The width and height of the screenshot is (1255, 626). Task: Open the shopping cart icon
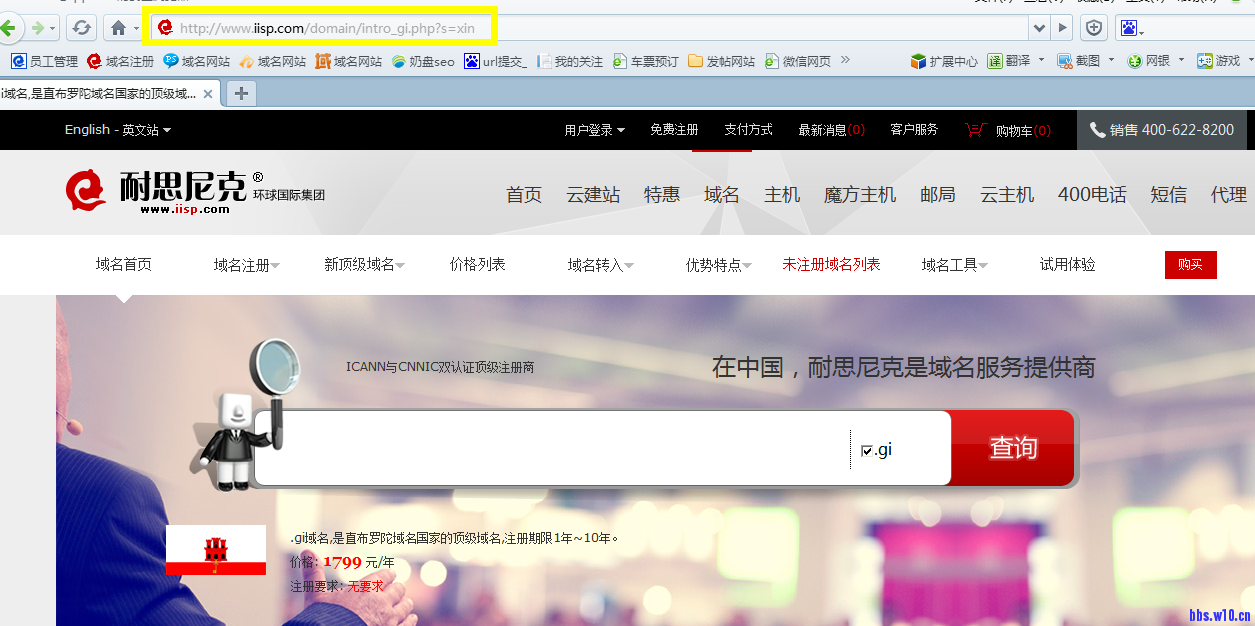(x=975, y=130)
